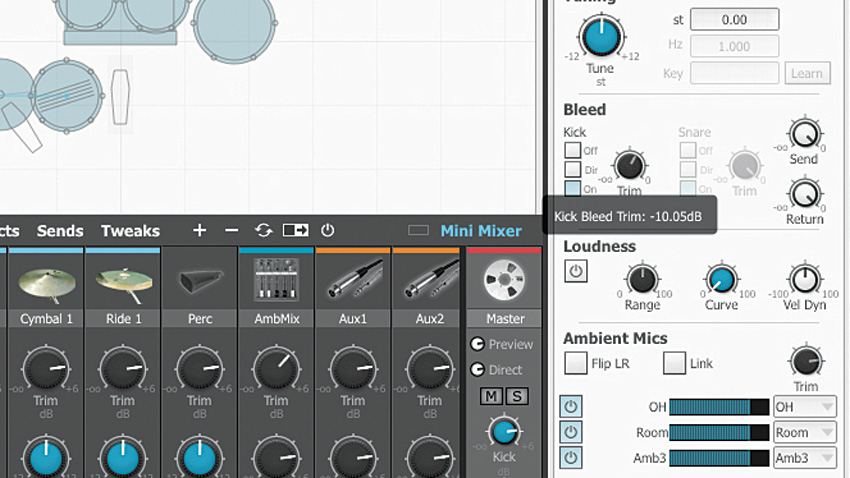Open the Tweaks tab
This screenshot has height=478, width=850.
[x=131, y=231]
